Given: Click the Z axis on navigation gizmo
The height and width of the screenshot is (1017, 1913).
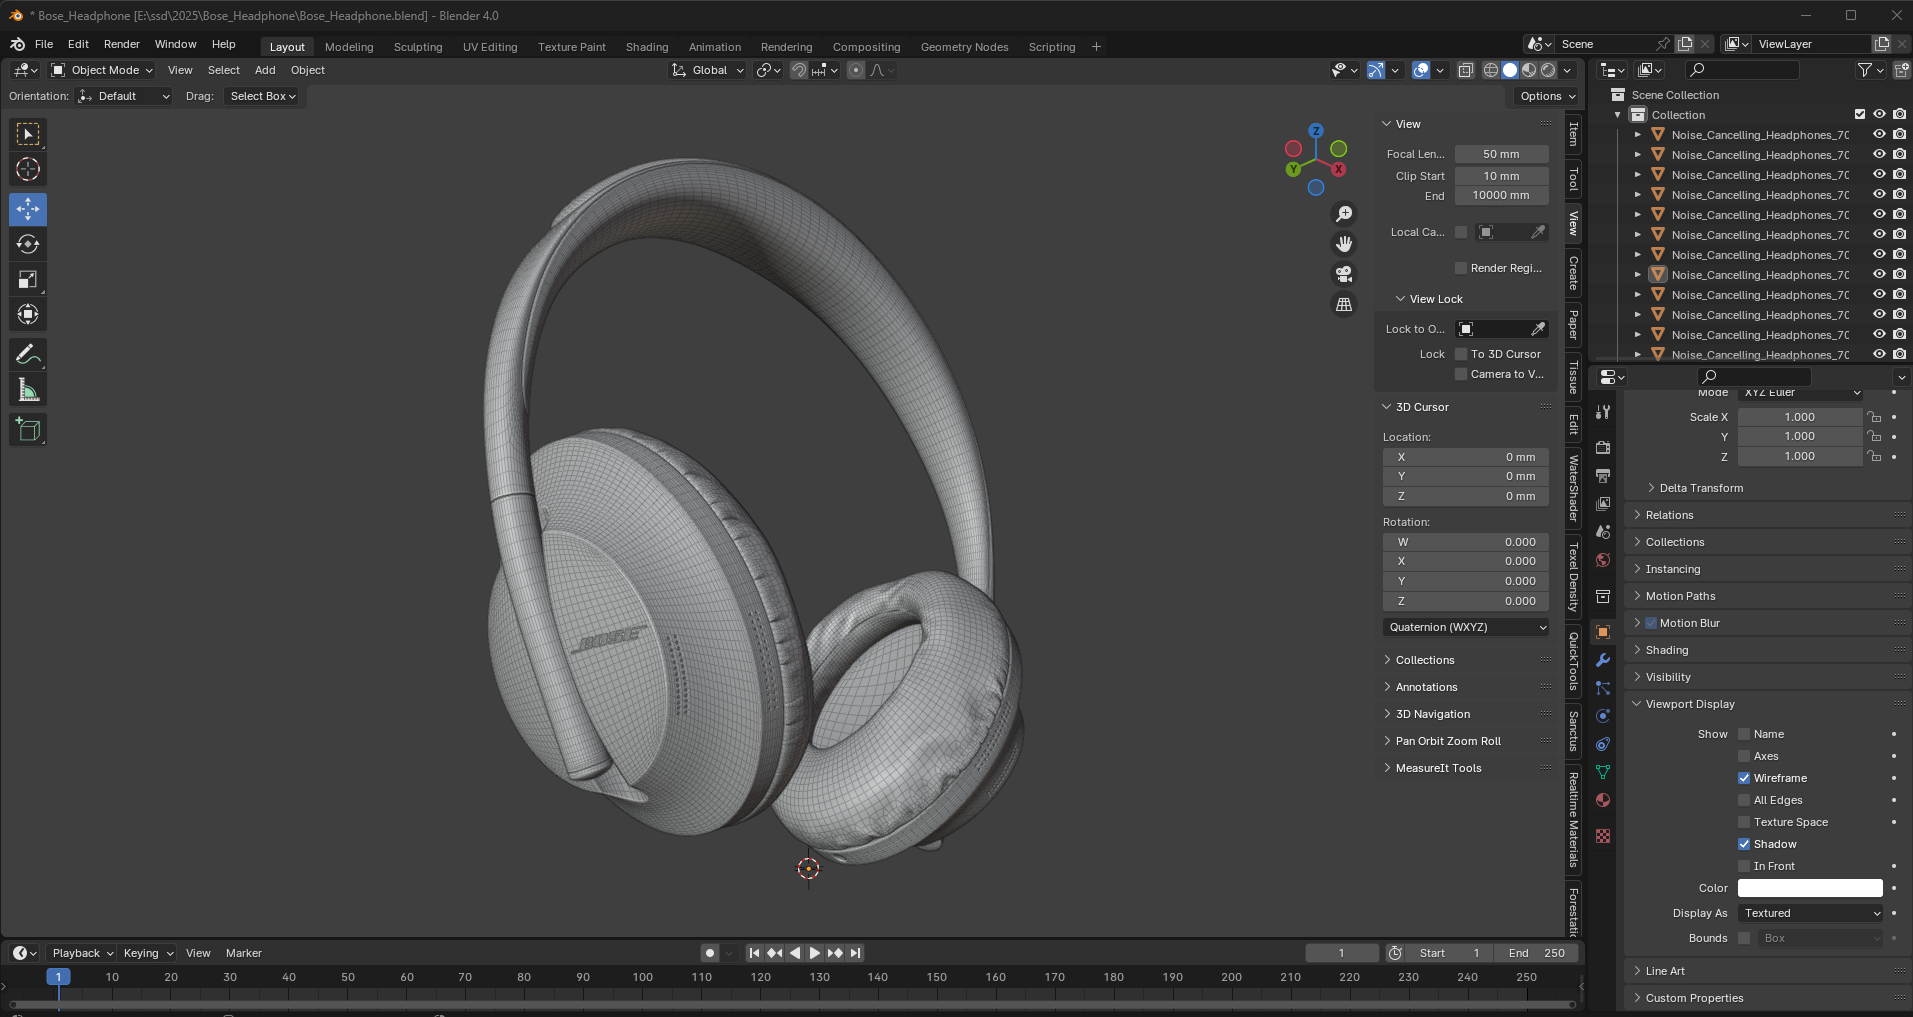Looking at the screenshot, I should click(1316, 131).
